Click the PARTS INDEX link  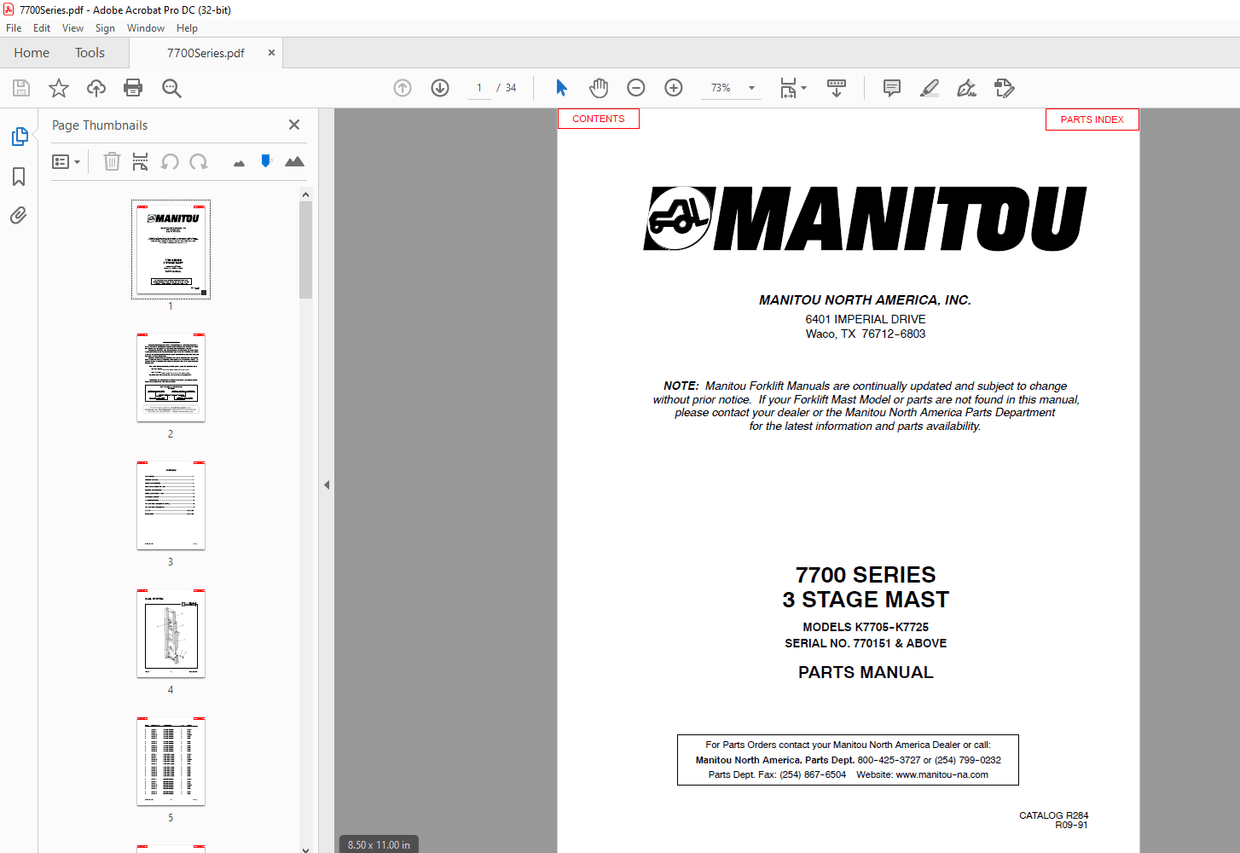pyautogui.click(x=1092, y=119)
